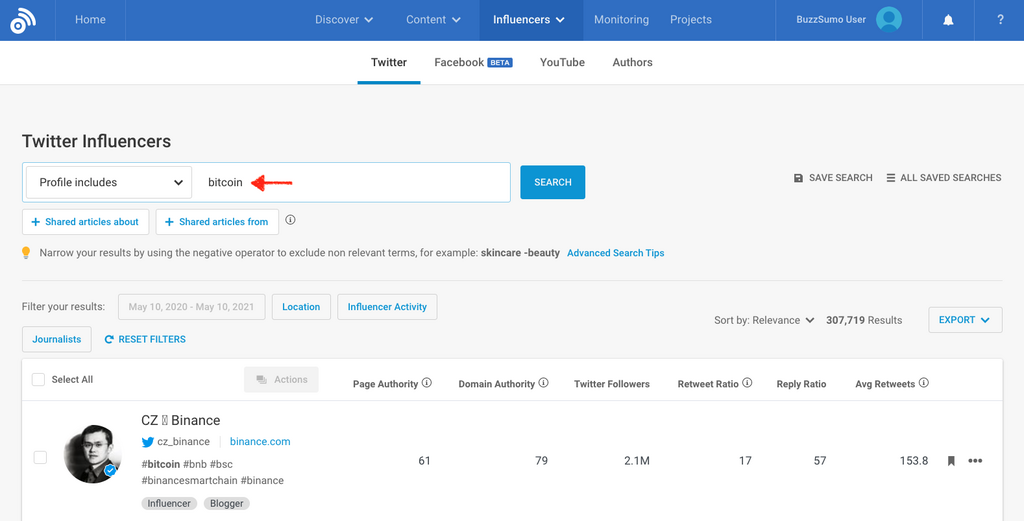The width and height of the screenshot is (1024, 521).
Task: Show info icon next to Shared articles from
Action: click(291, 221)
